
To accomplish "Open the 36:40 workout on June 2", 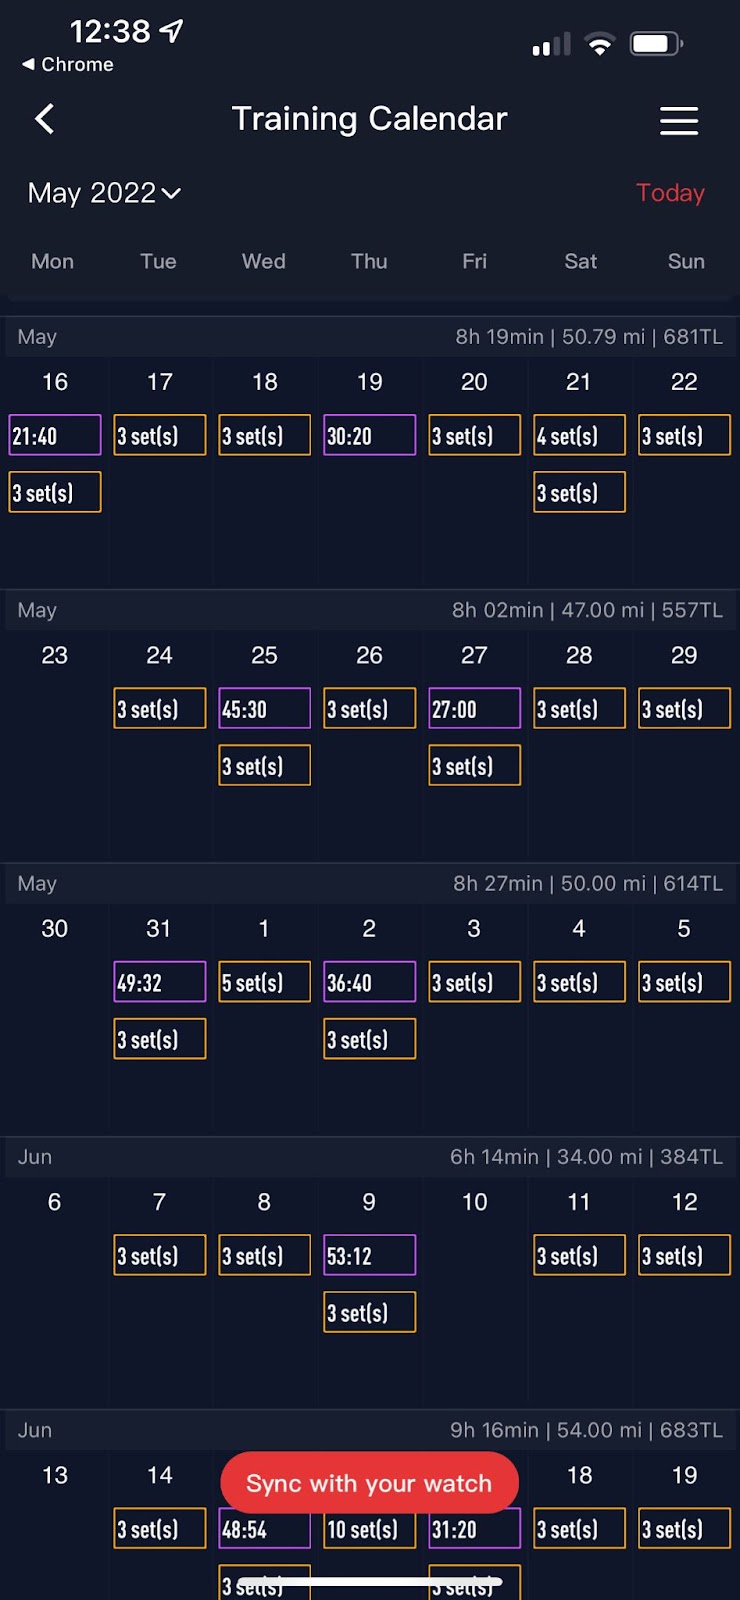I will [x=370, y=982].
